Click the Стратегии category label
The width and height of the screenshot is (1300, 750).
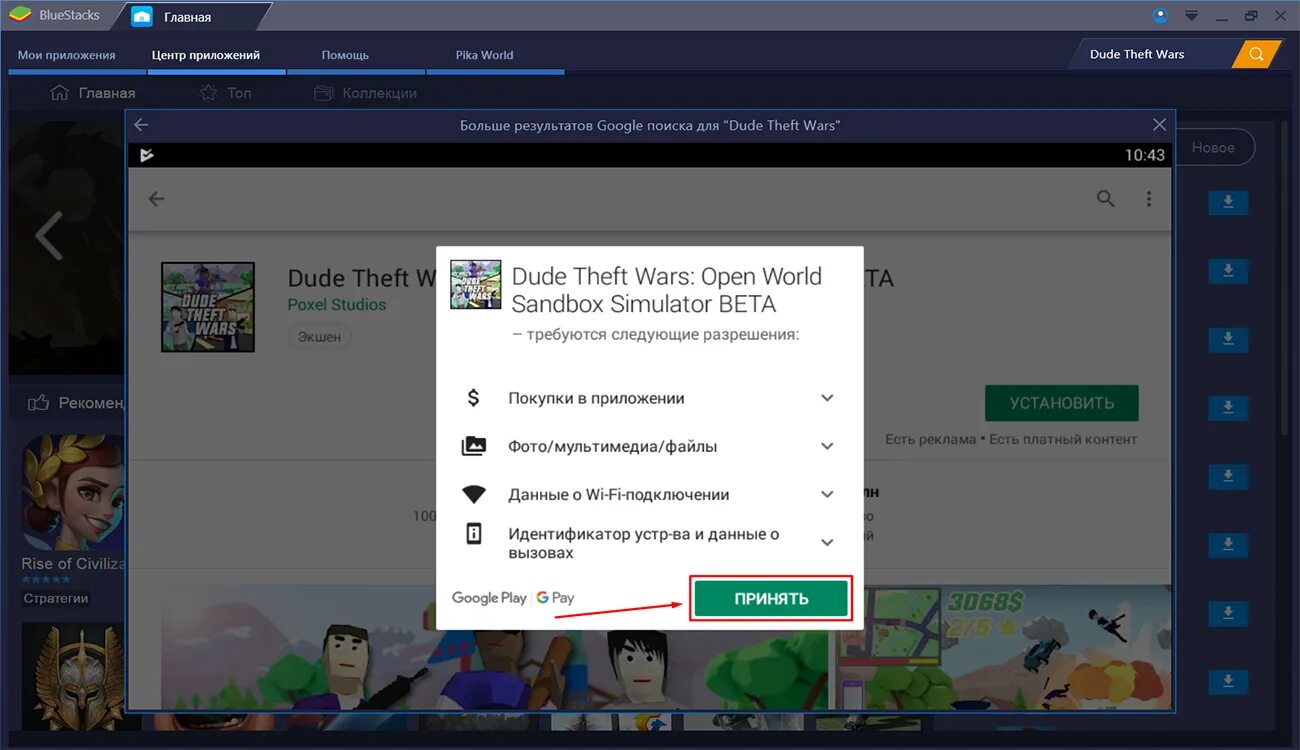56,598
